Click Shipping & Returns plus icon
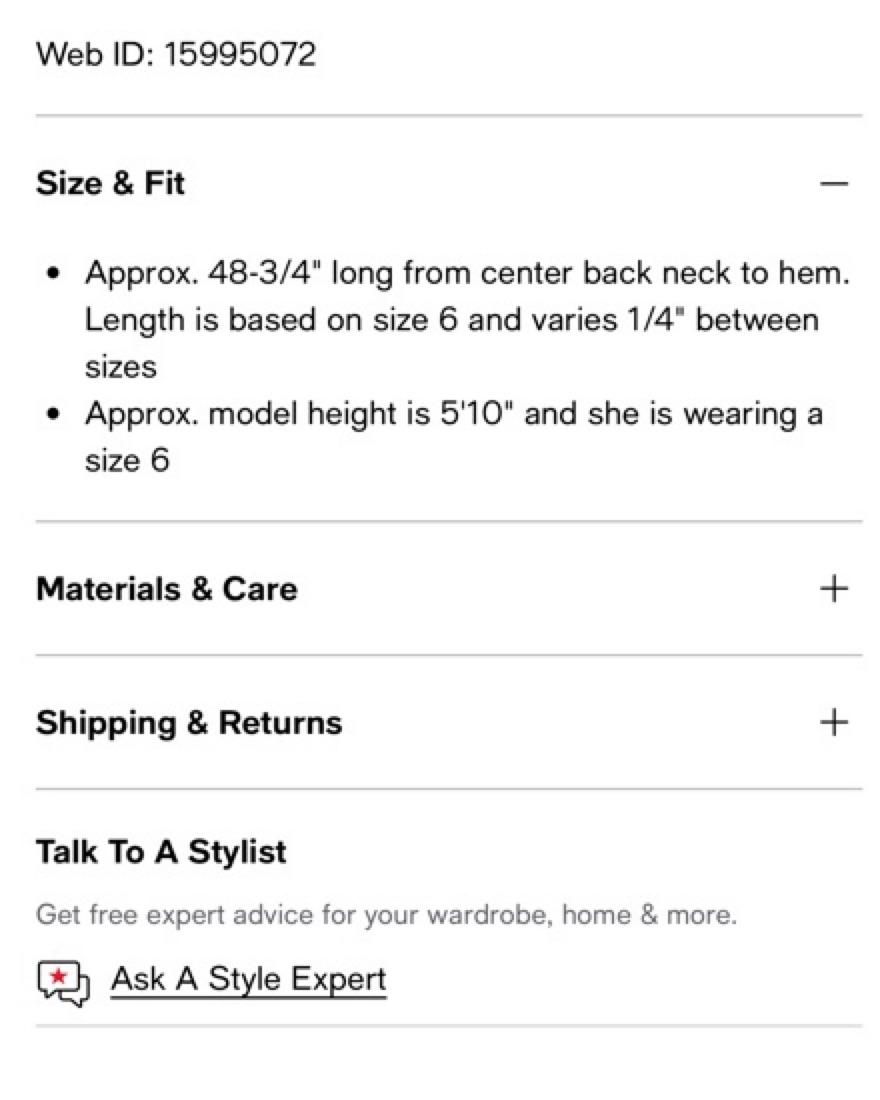This screenshot has width=880, height=1100. click(x=833, y=722)
